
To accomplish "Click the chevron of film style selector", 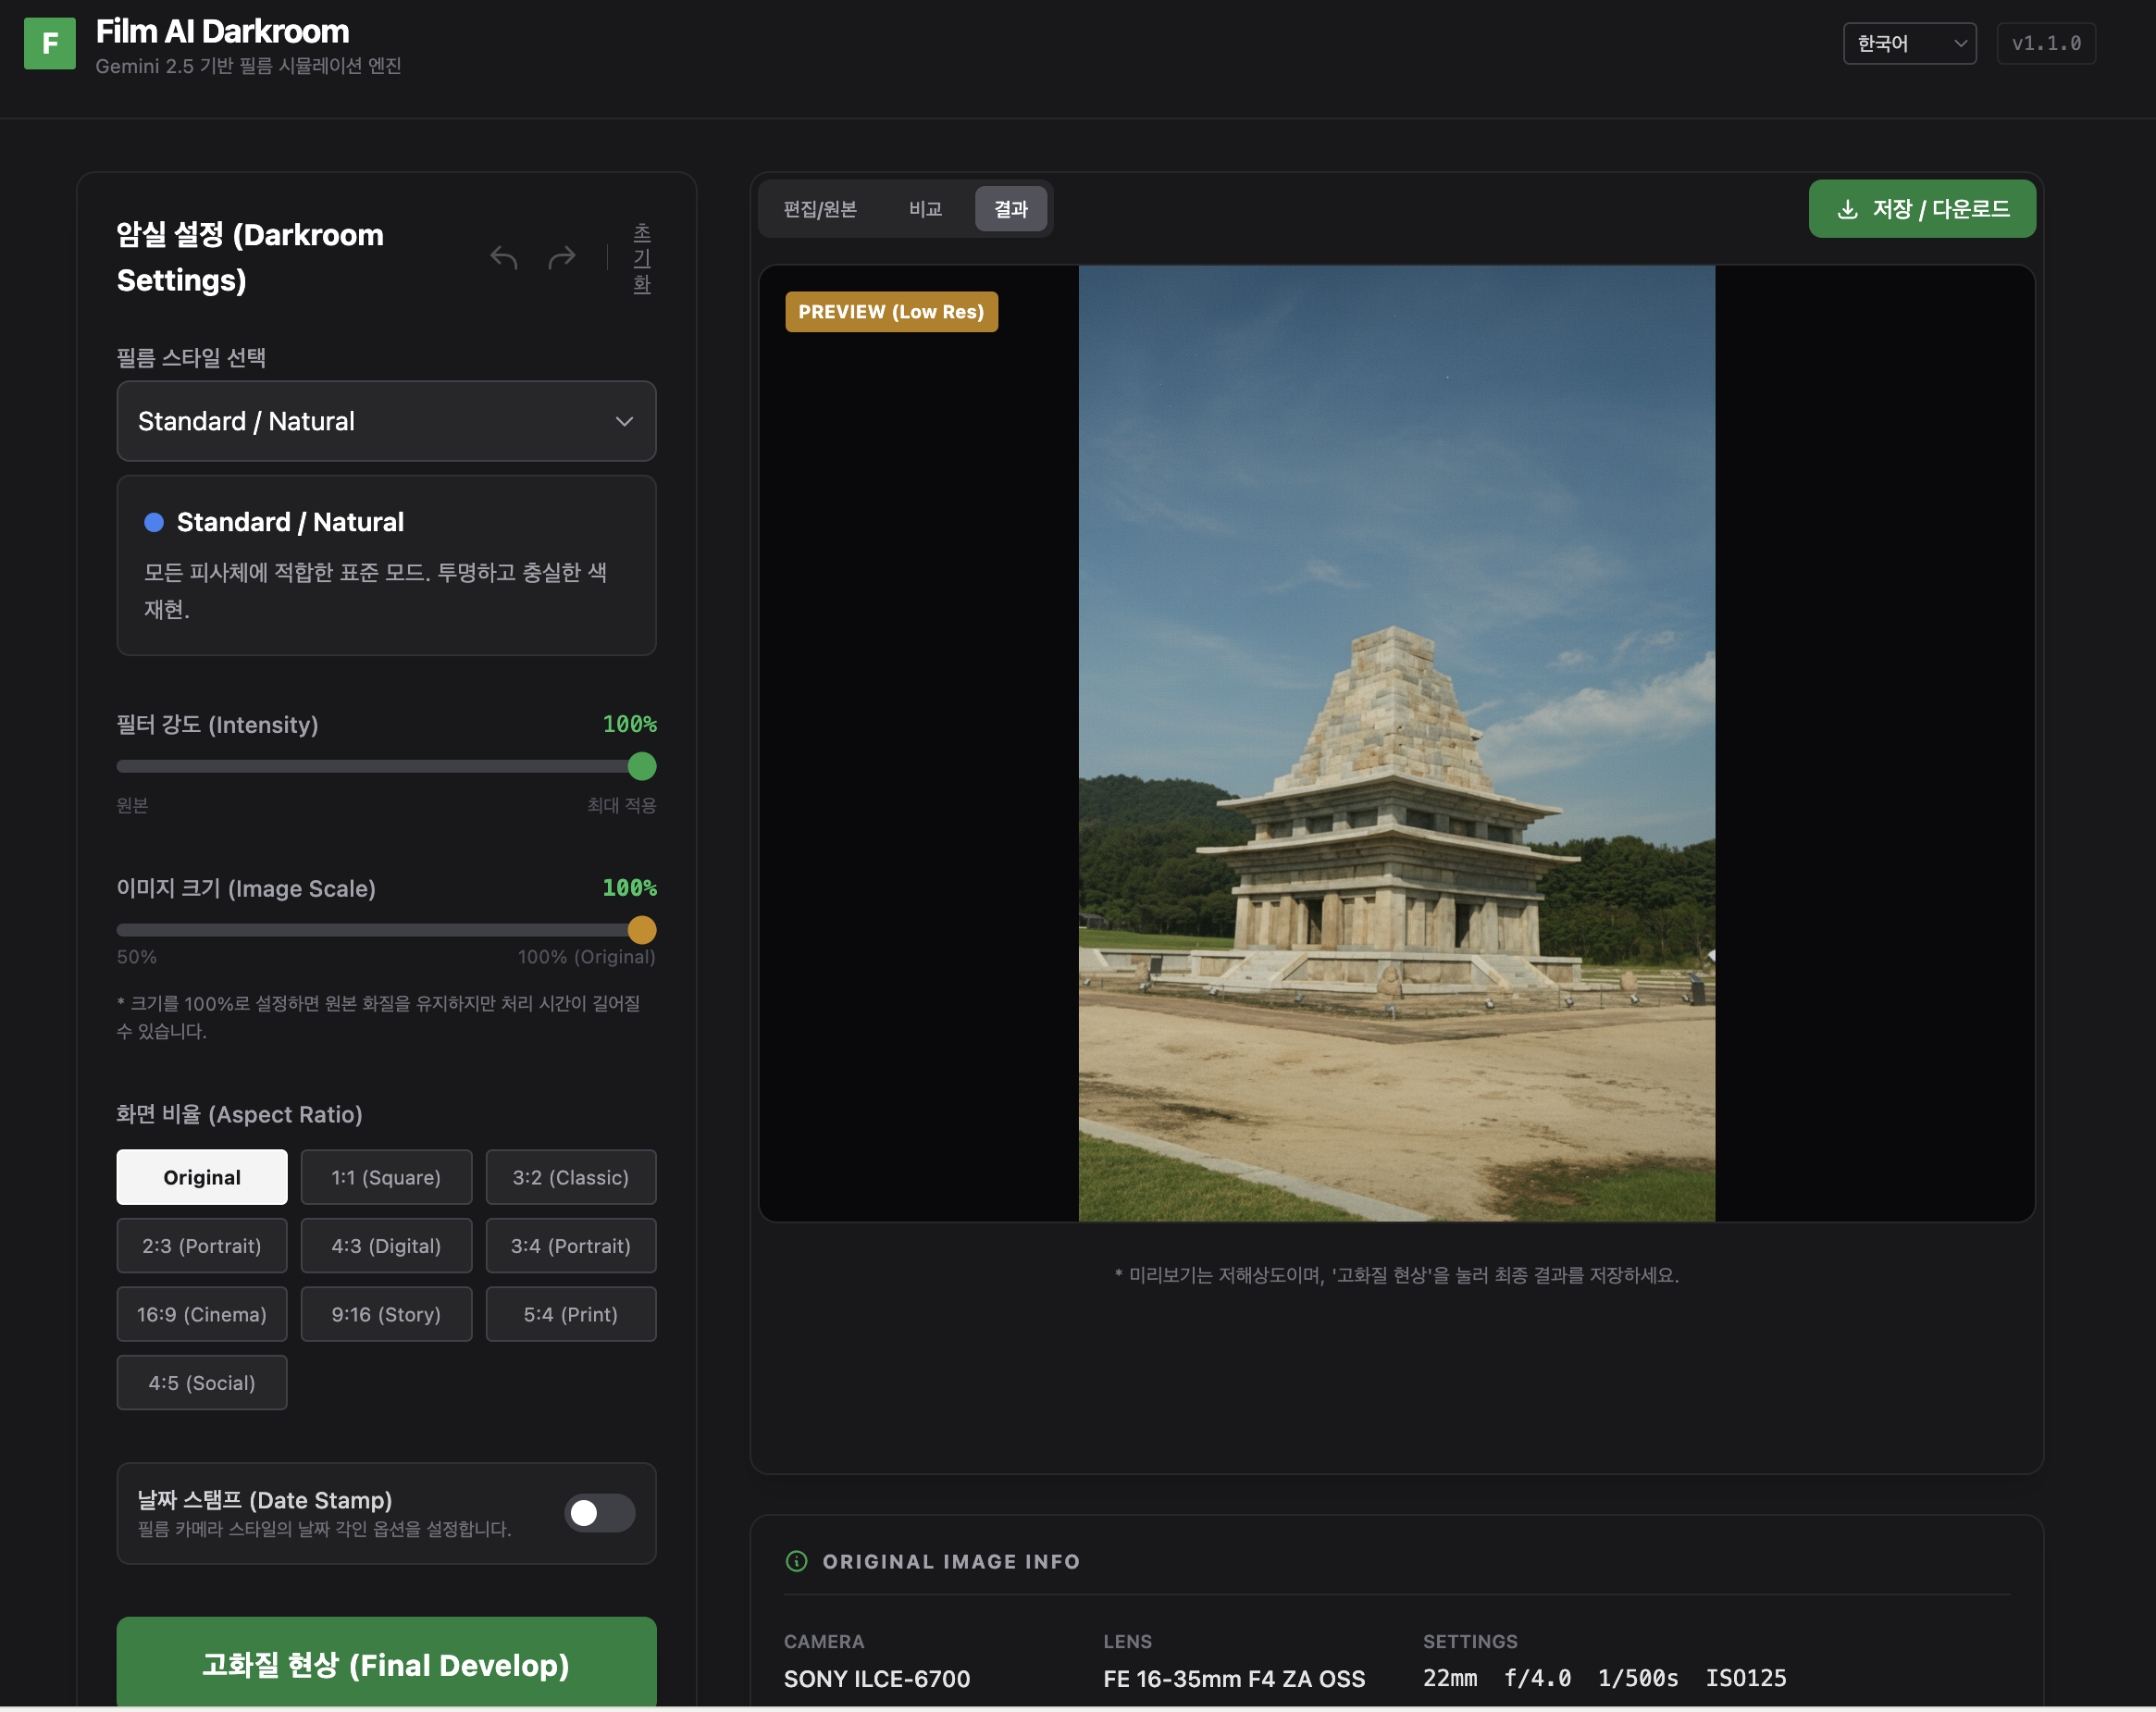I will tap(625, 421).
